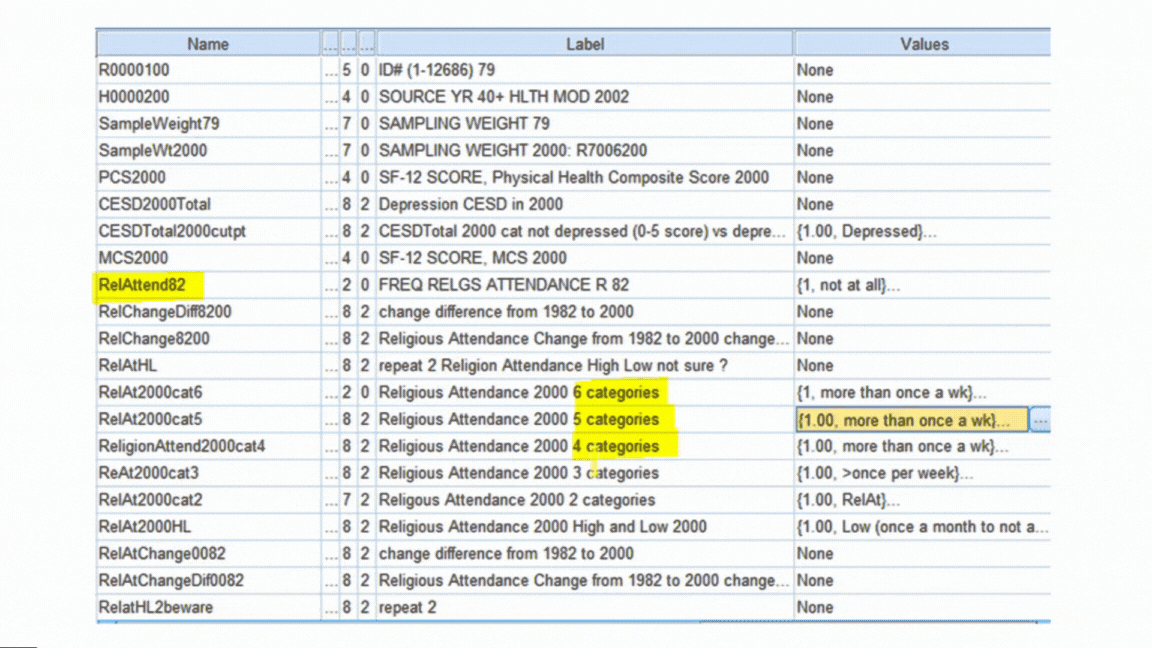Click the Values column header

coord(922,44)
